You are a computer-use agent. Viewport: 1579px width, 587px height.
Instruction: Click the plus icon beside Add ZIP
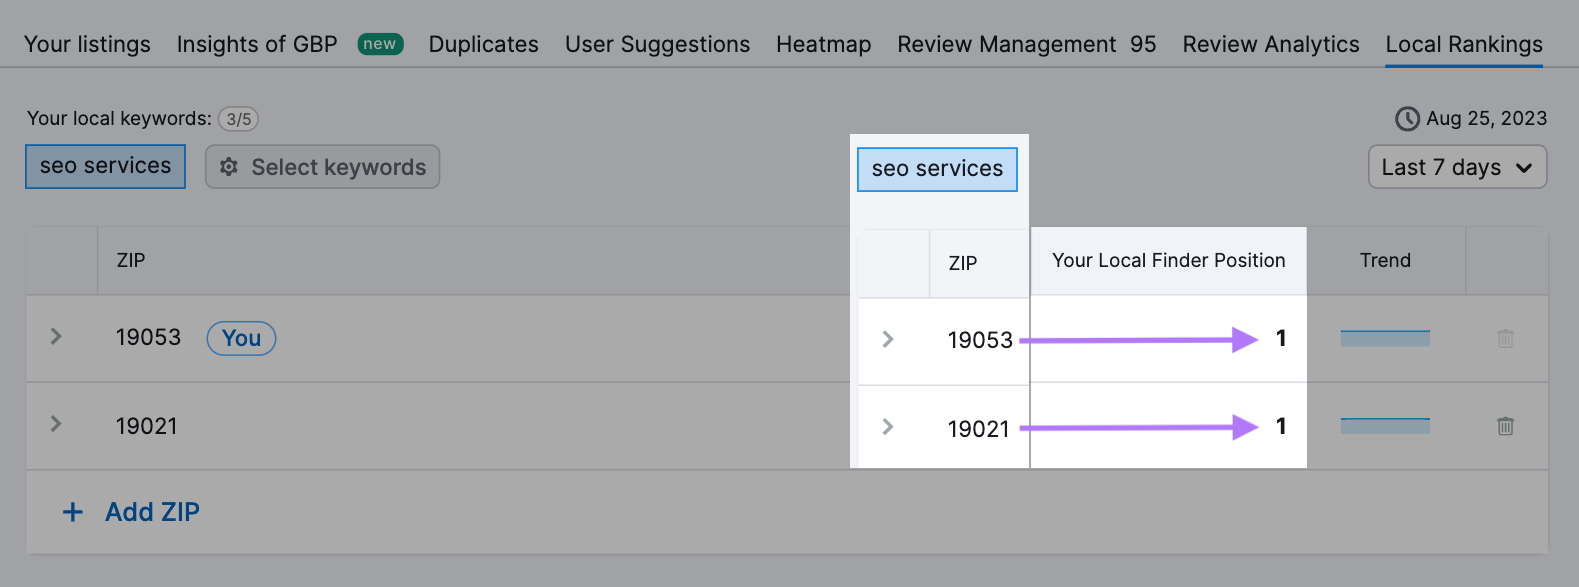73,512
